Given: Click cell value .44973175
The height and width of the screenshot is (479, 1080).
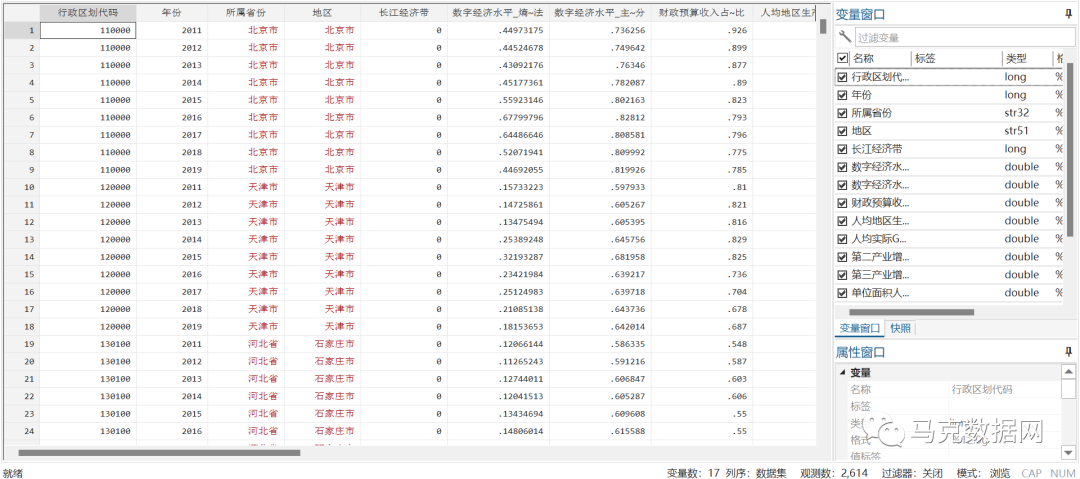Looking at the screenshot, I should [x=498, y=30].
